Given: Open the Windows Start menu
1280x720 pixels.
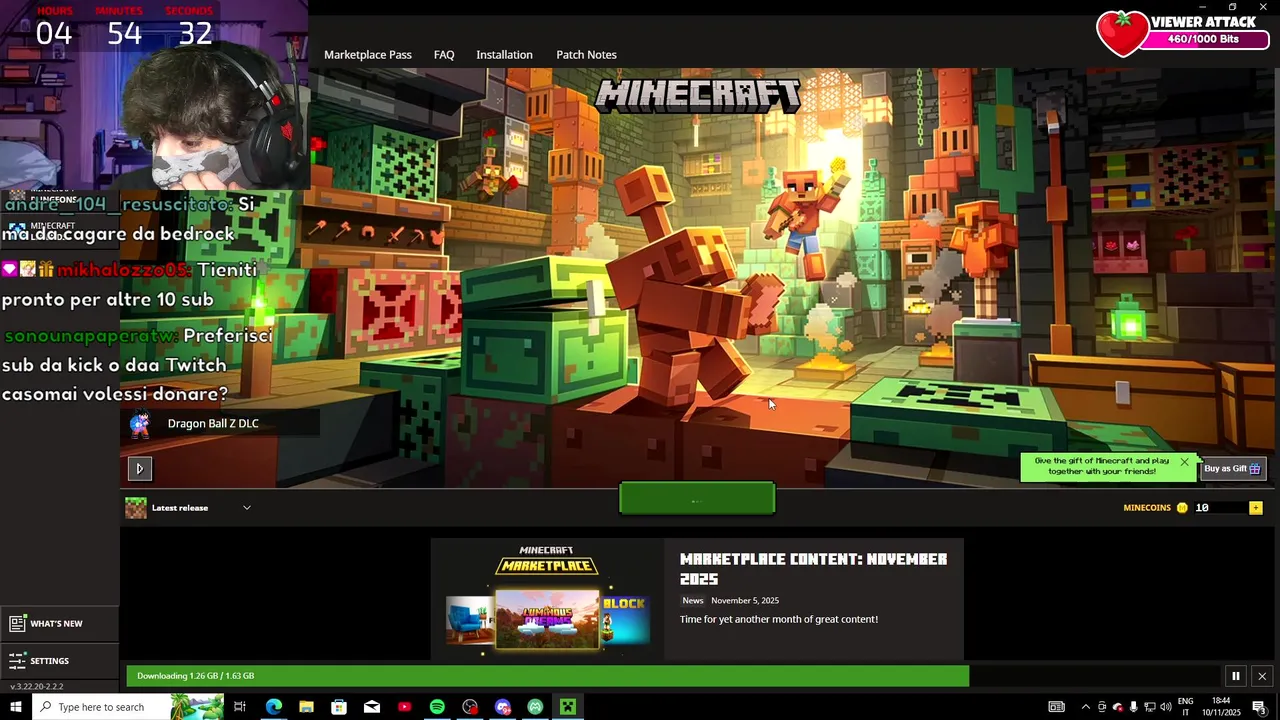Looking at the screenshot, I should 15,707.
